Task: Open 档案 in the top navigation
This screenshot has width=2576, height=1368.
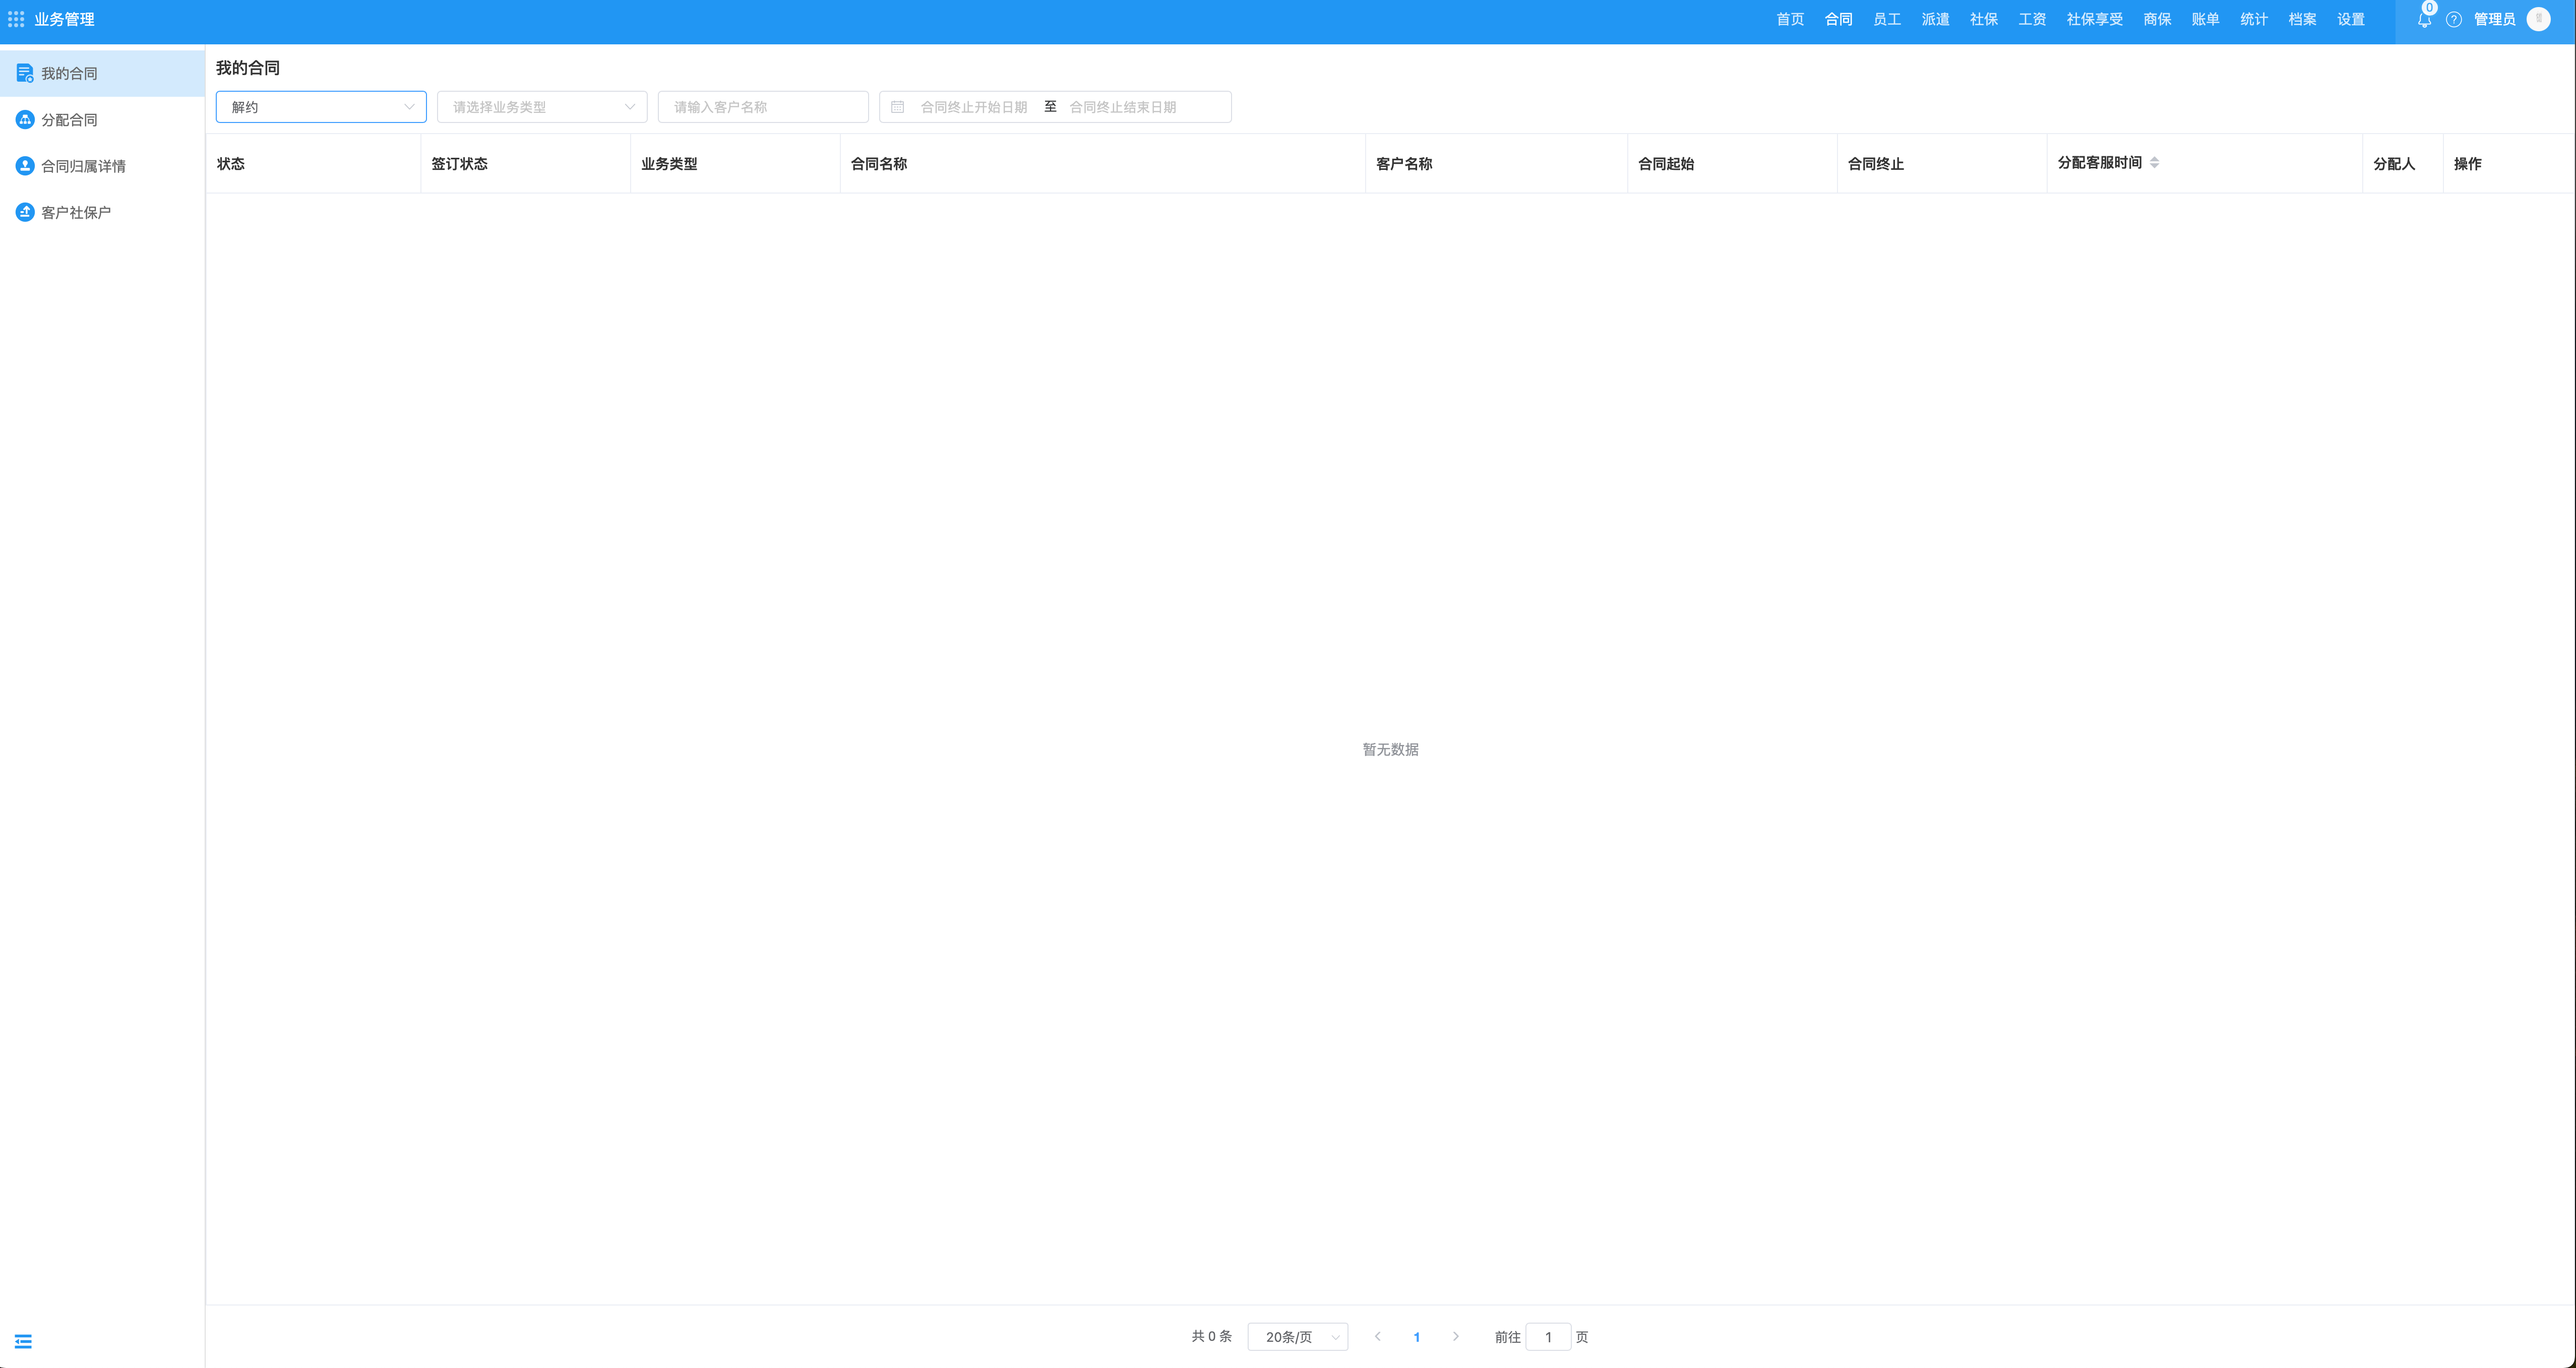Action: (x=2302, y=19)
